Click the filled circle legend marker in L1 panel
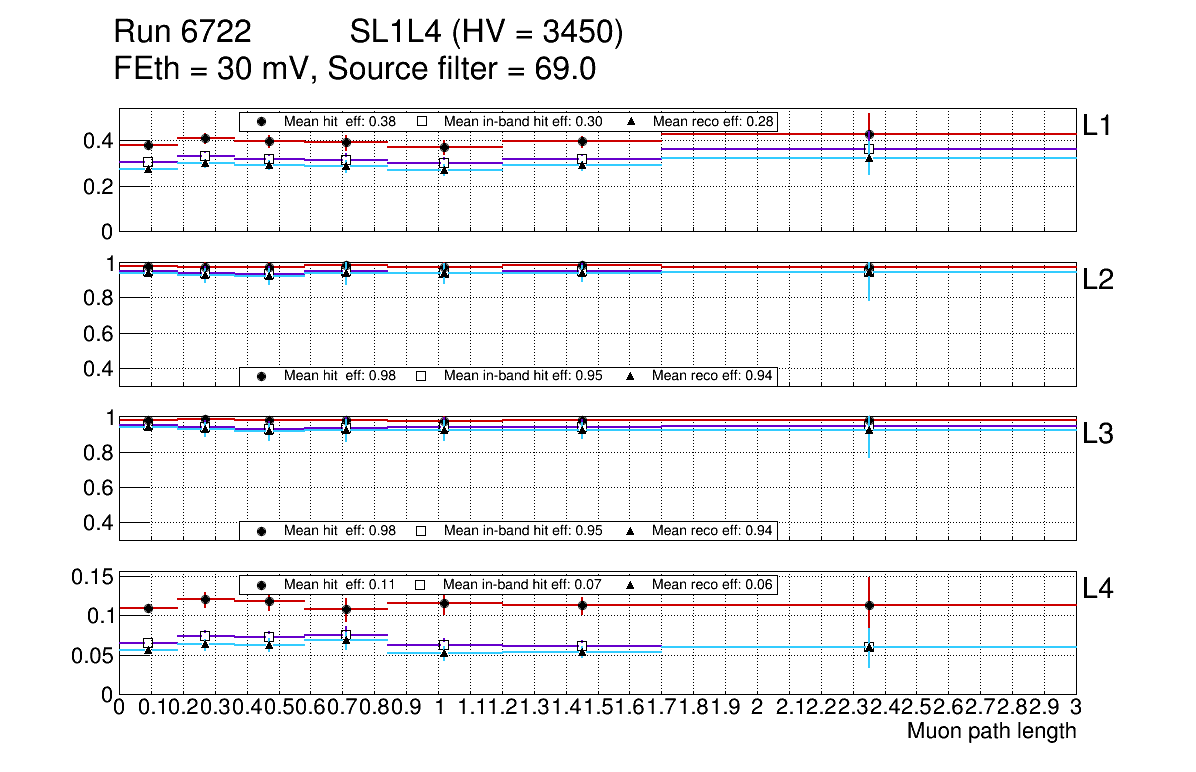 tap(261, 121)
